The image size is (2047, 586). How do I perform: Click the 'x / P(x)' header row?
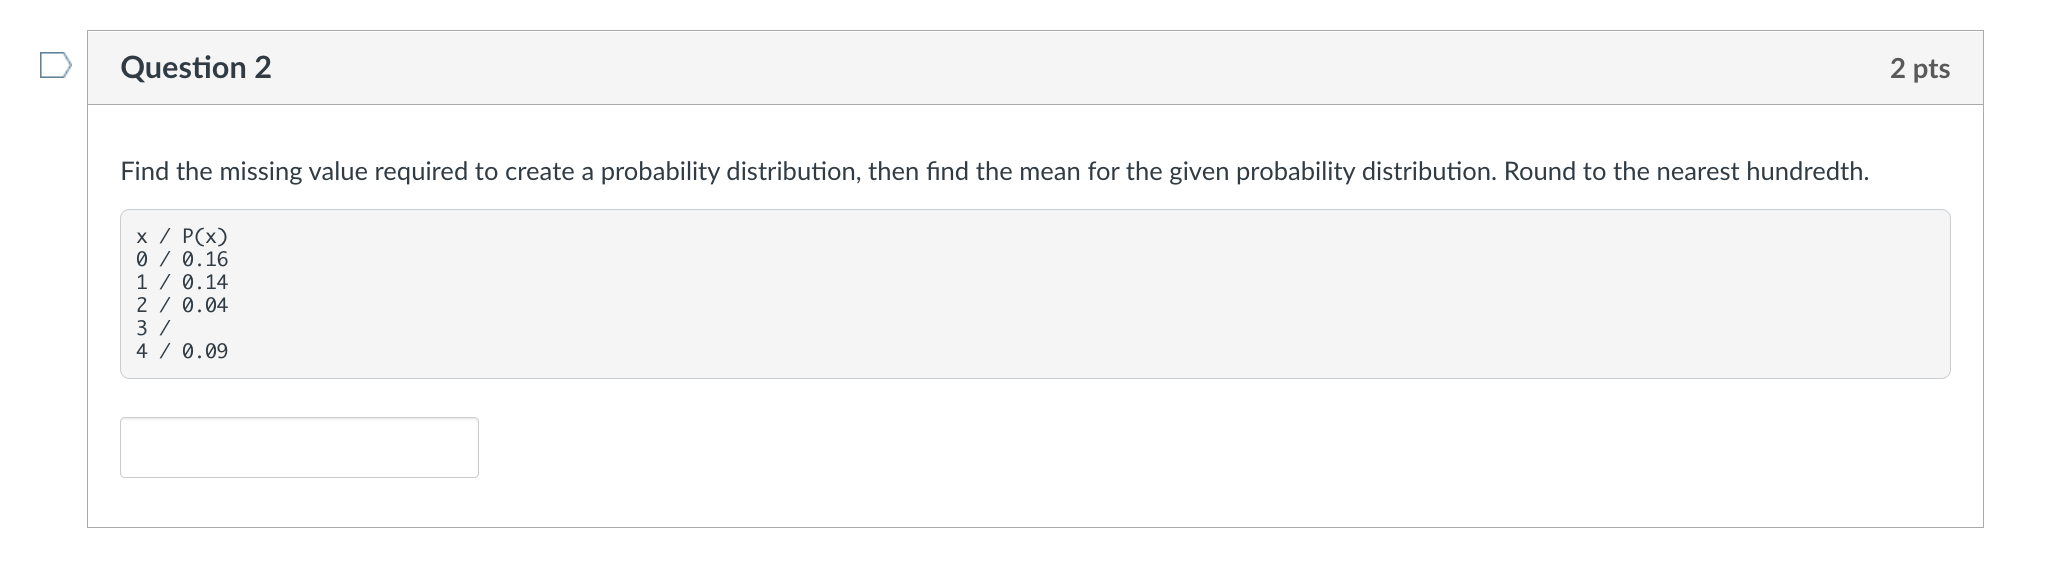click(x=180, y=236)
